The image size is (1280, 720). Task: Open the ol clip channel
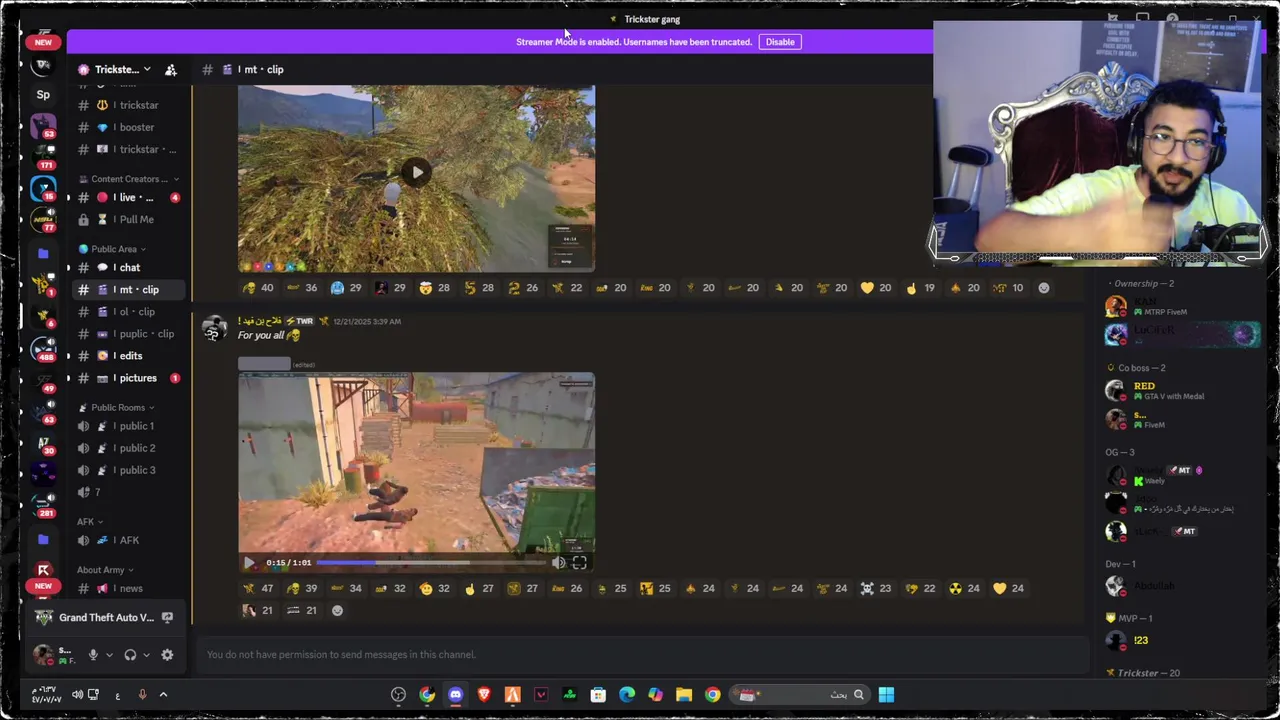pyautogui.click(x=127, y=311)
